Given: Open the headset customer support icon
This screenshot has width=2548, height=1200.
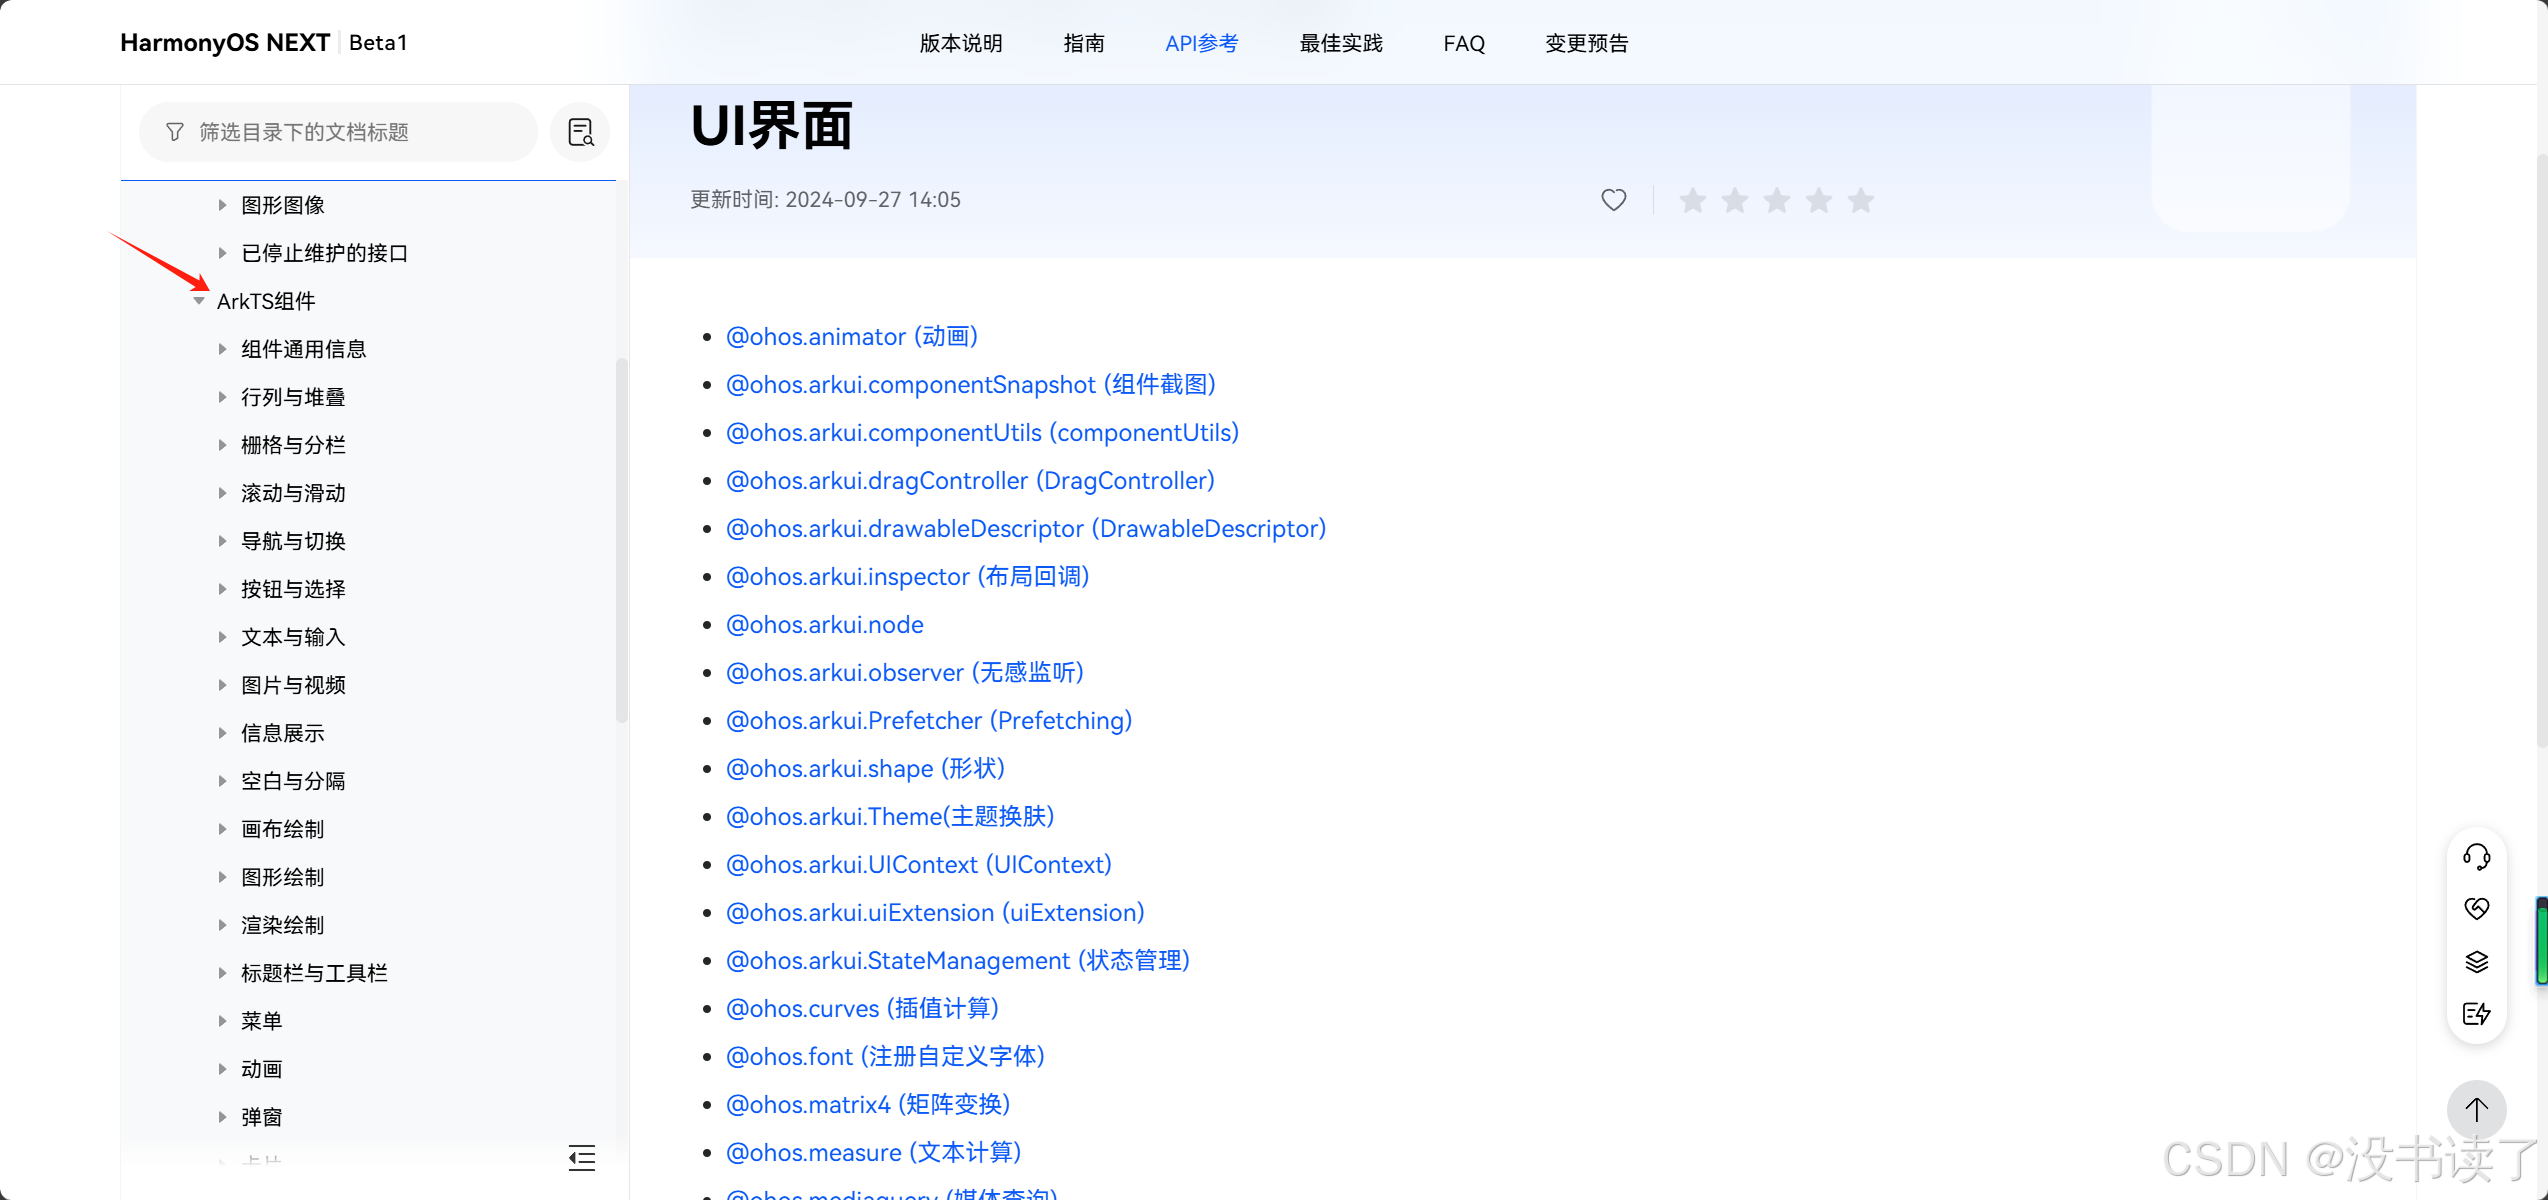Looking at the screenshot, I should 2476,856.
